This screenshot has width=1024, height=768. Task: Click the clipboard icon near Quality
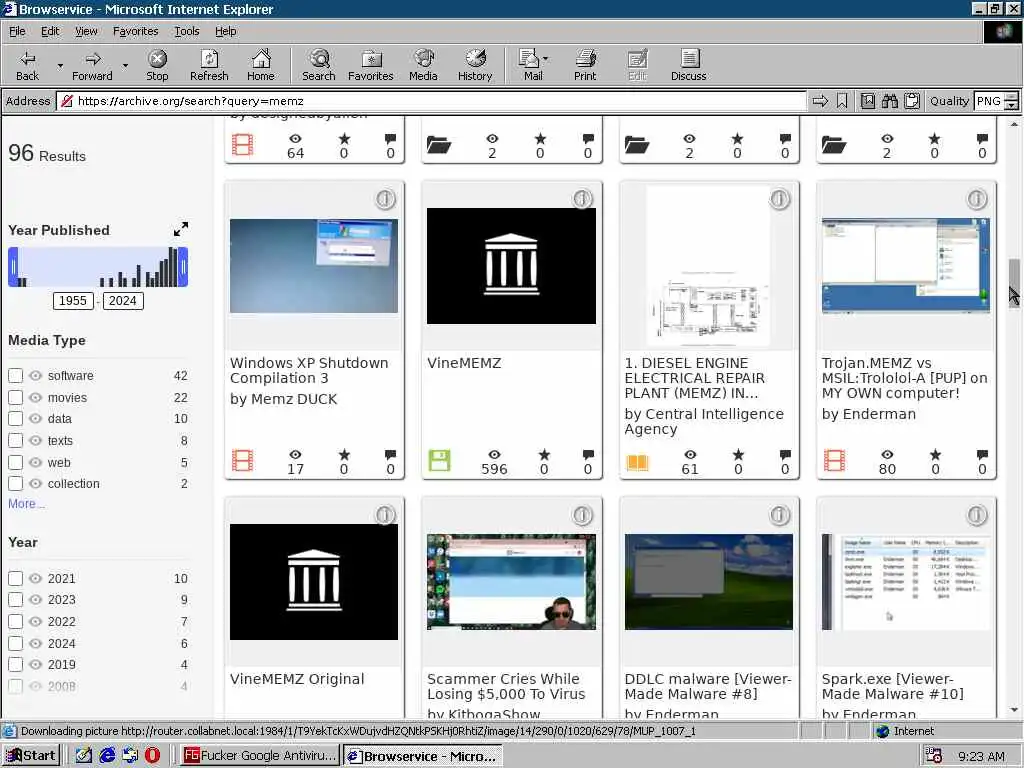(912, 101)
